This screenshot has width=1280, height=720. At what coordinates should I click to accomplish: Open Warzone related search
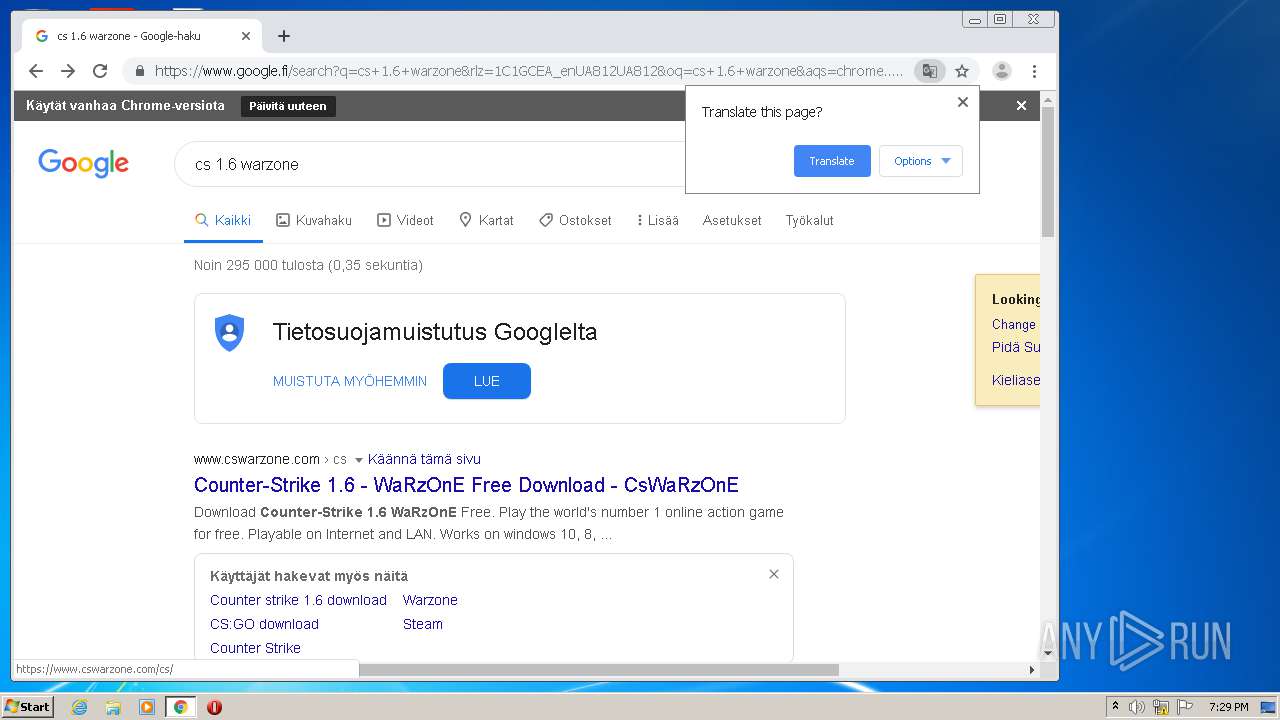click(430, 600)
